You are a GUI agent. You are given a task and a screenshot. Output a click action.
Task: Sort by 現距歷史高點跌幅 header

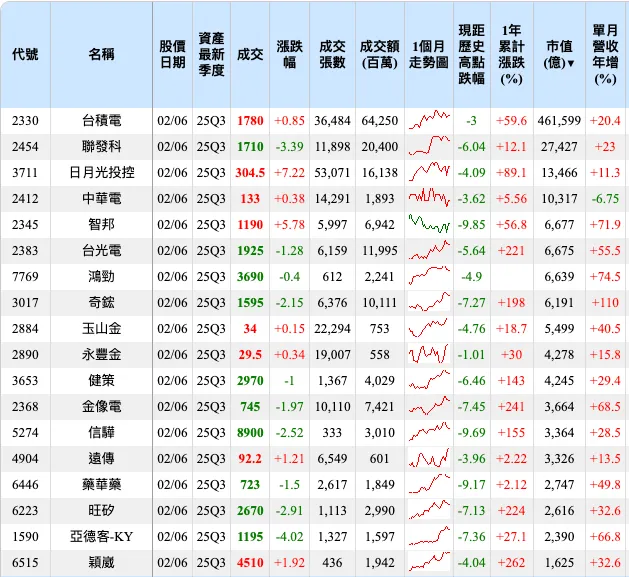471,55
